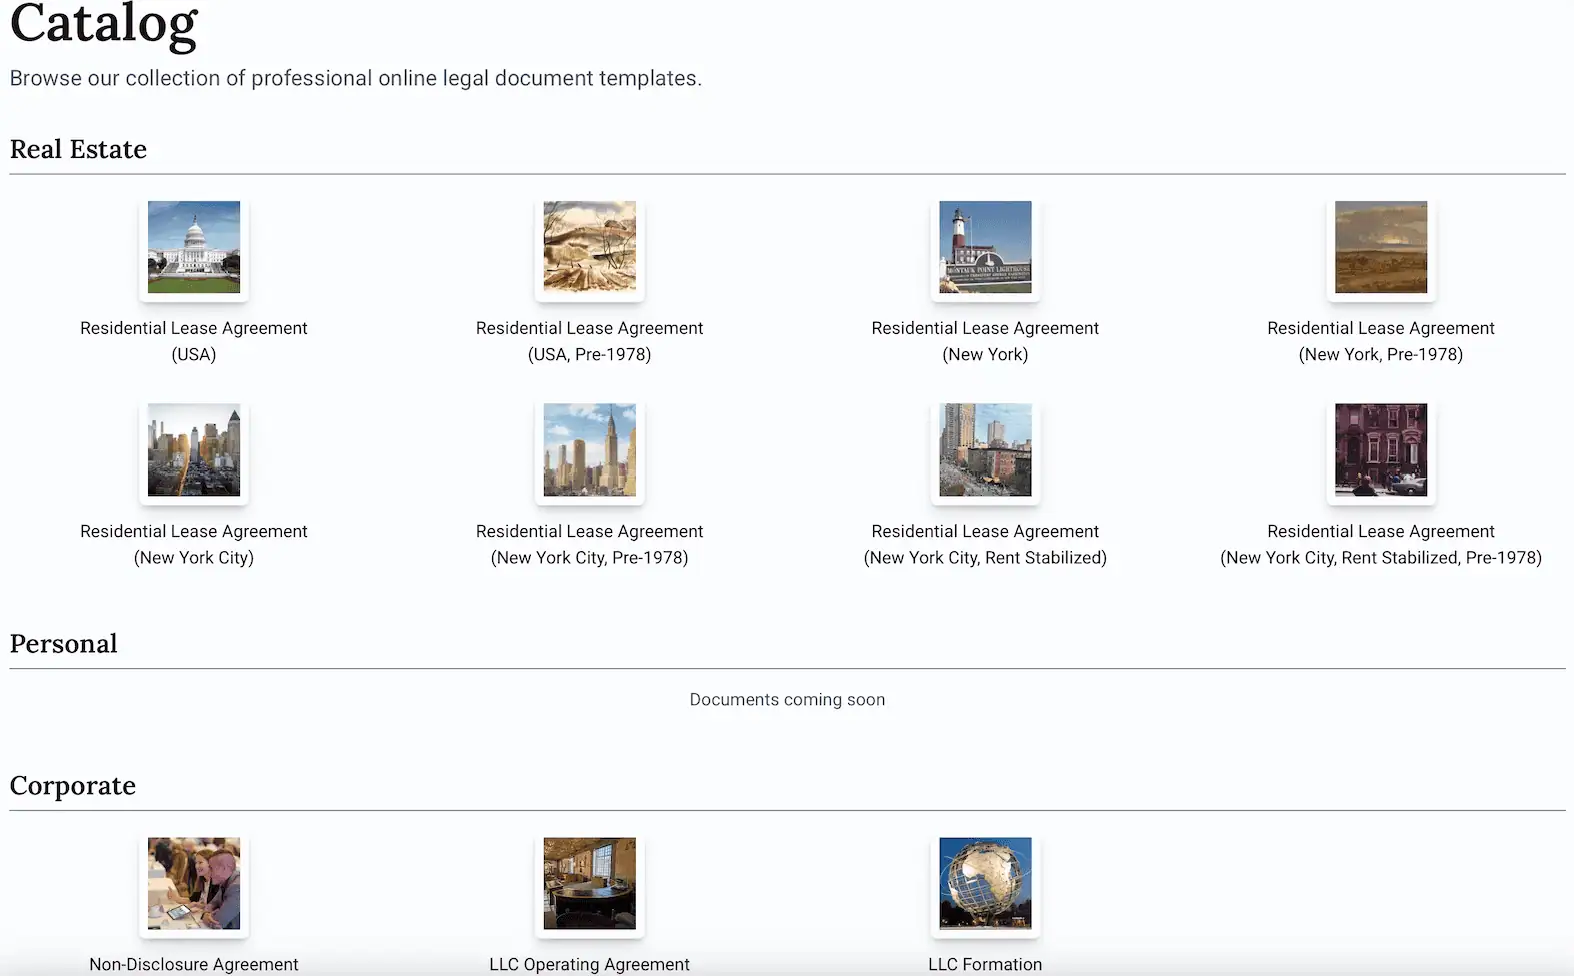Click the brownstone building thumbnail
The image size is (1574, 976).
click(1381, 450)
